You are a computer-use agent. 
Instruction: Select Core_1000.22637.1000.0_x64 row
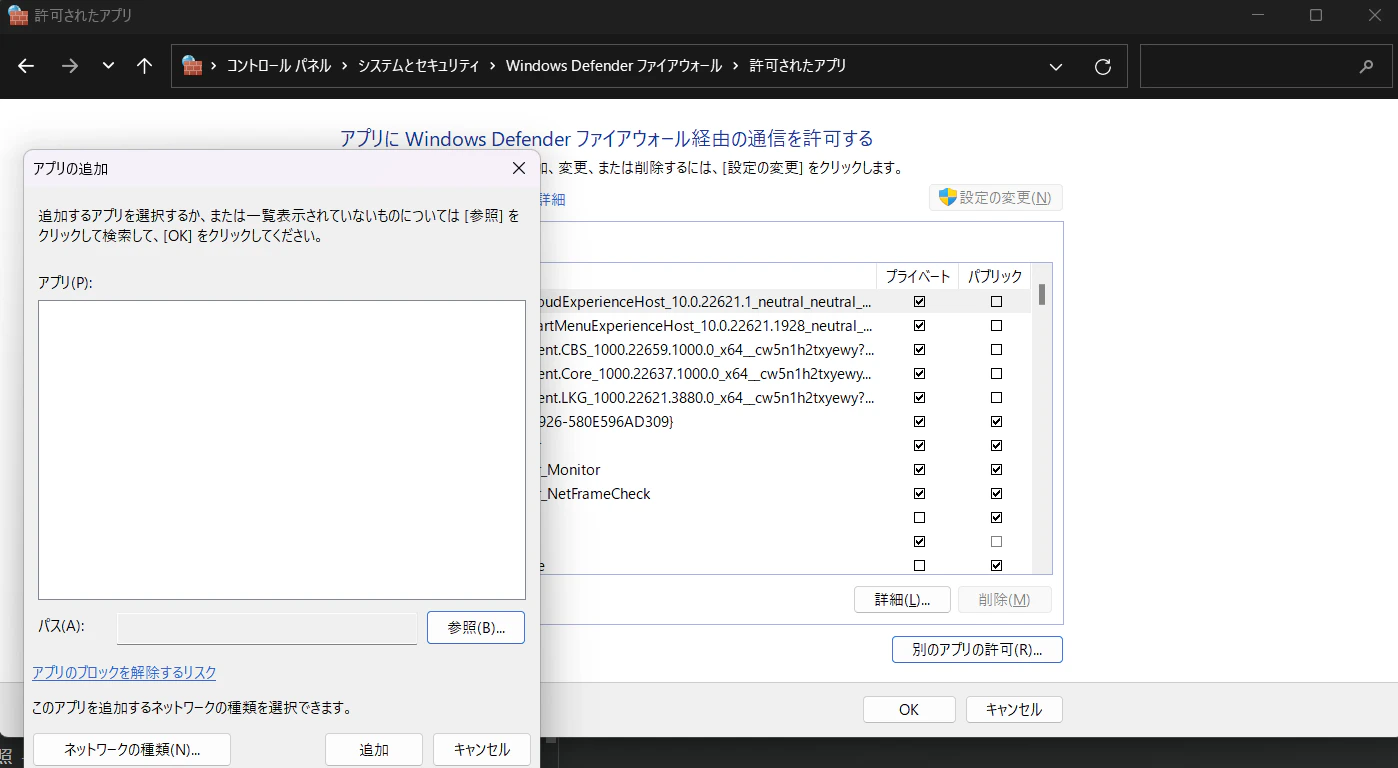click(x=785, y=374)
